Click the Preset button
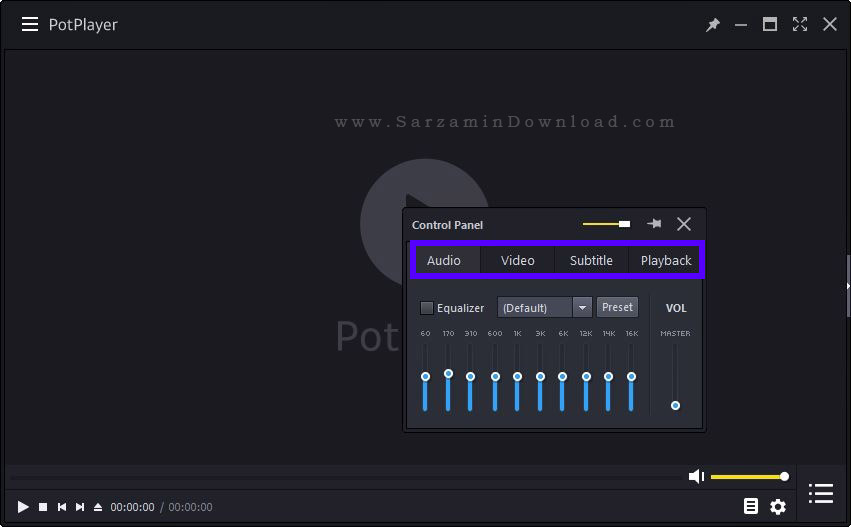The height and width of the screenshot is (527, 851). (617, 307)
